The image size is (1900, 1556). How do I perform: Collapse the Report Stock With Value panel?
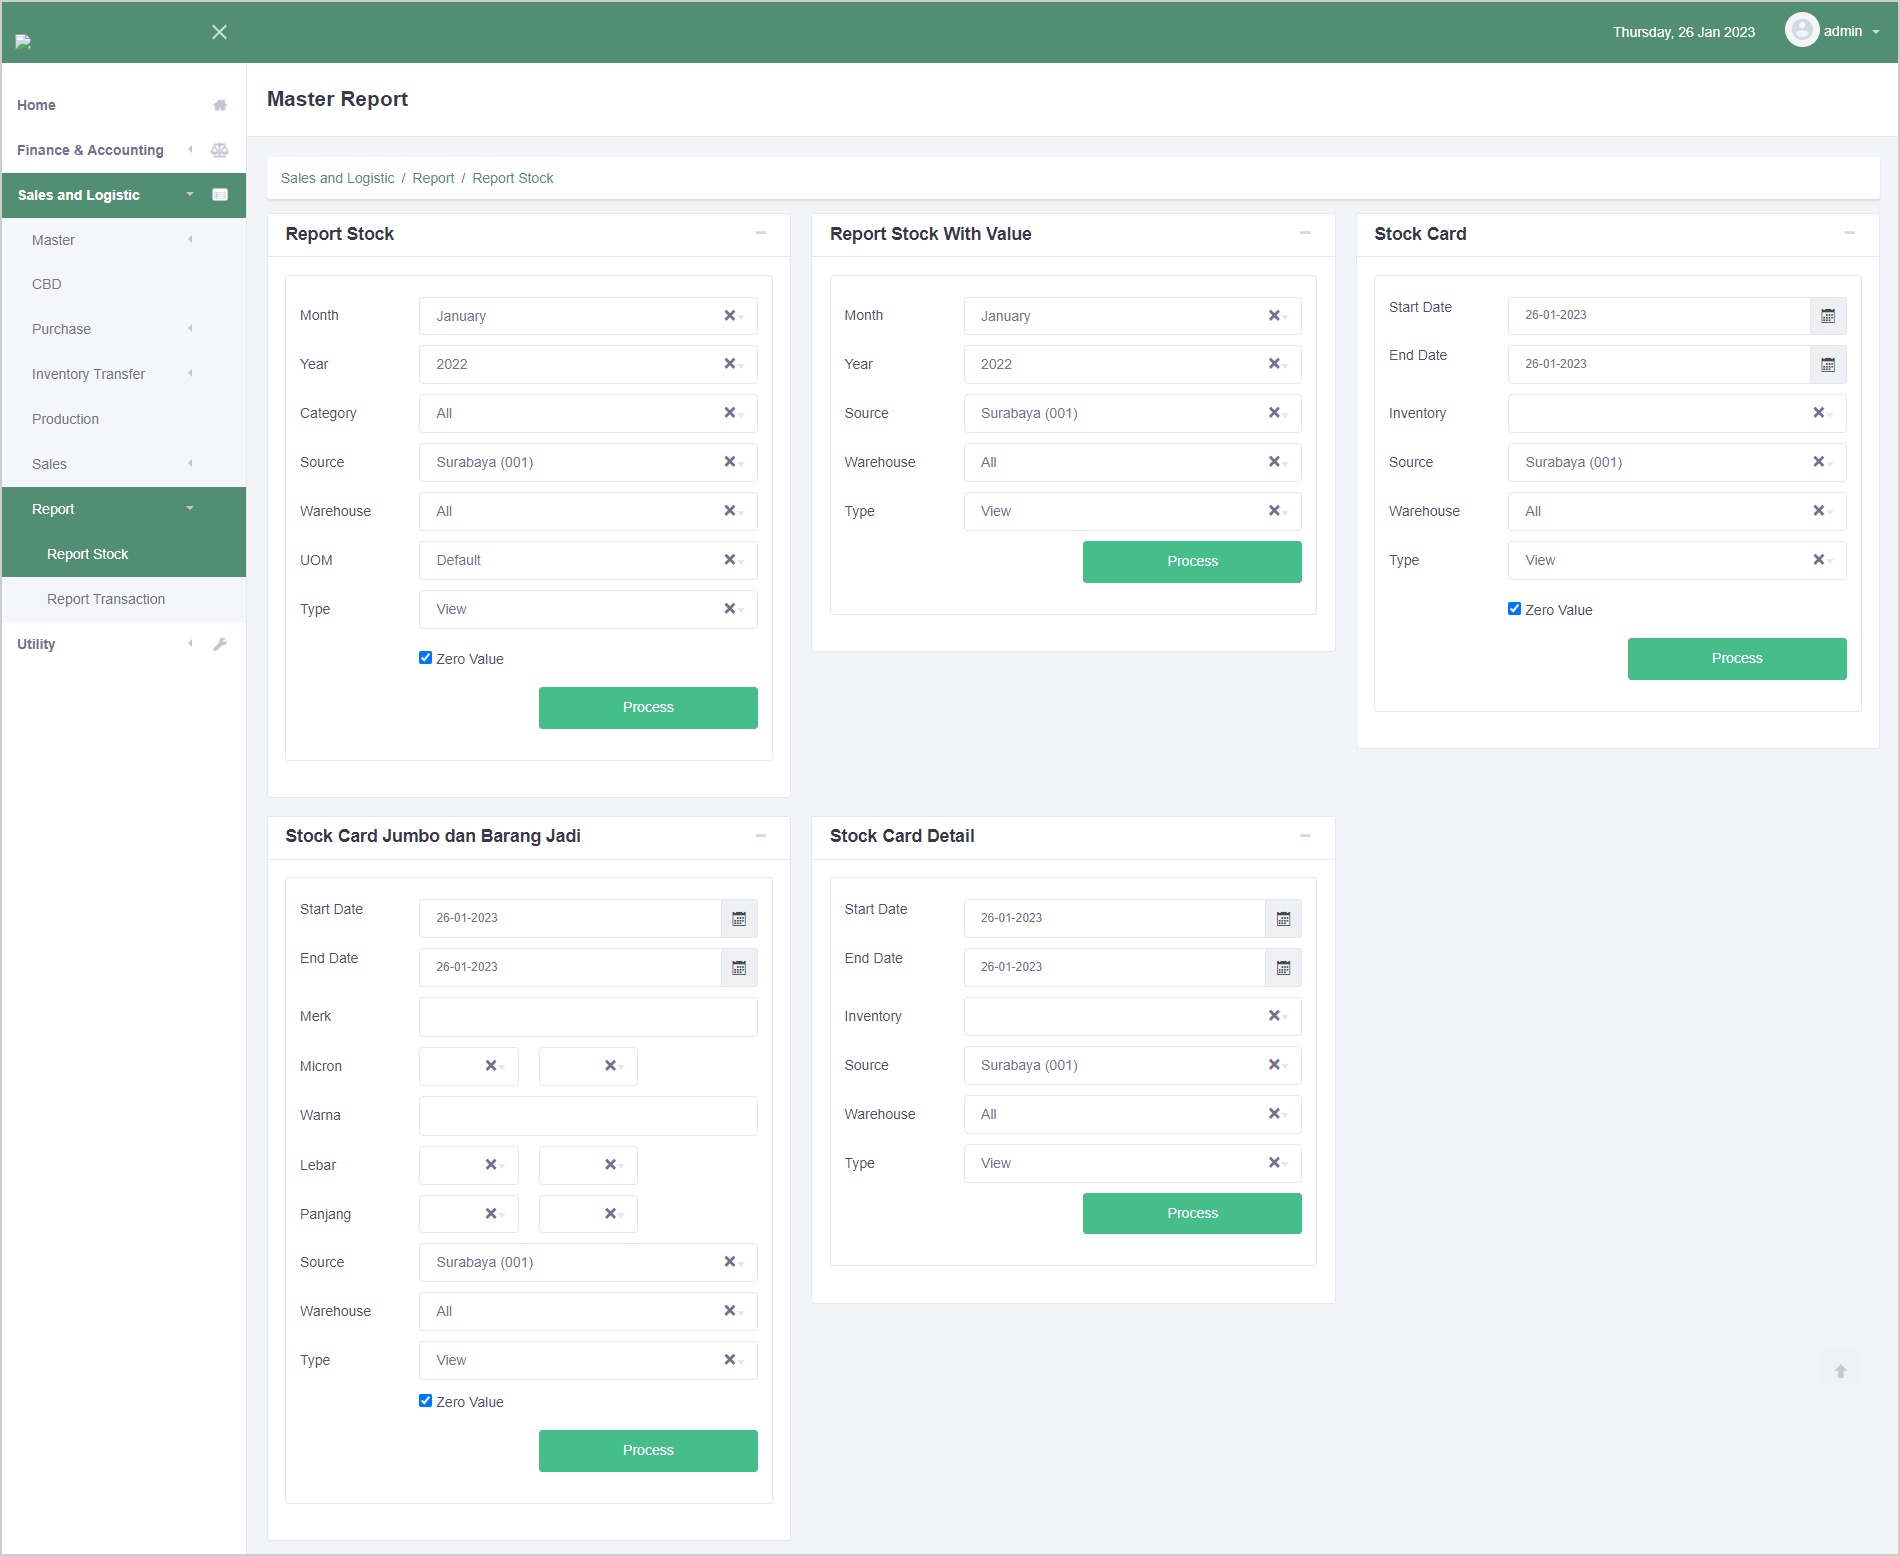1304,233
